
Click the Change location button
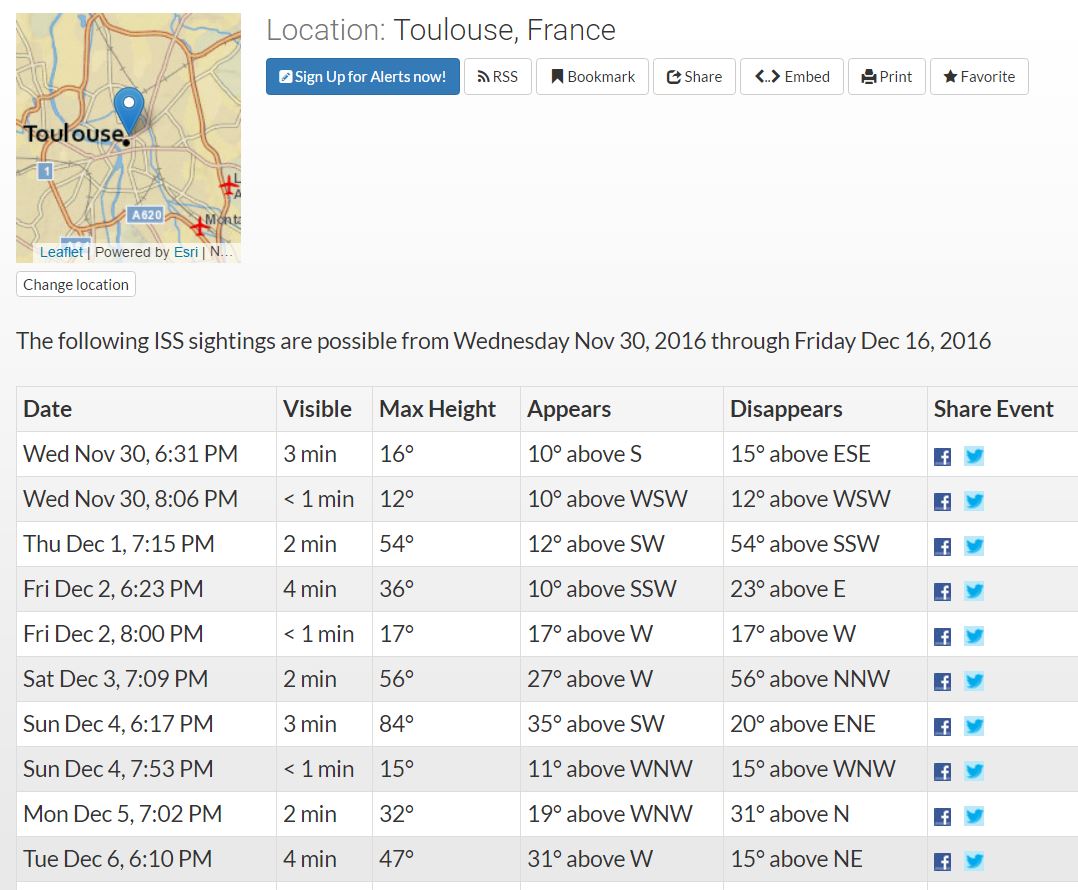tap(76, 285)
